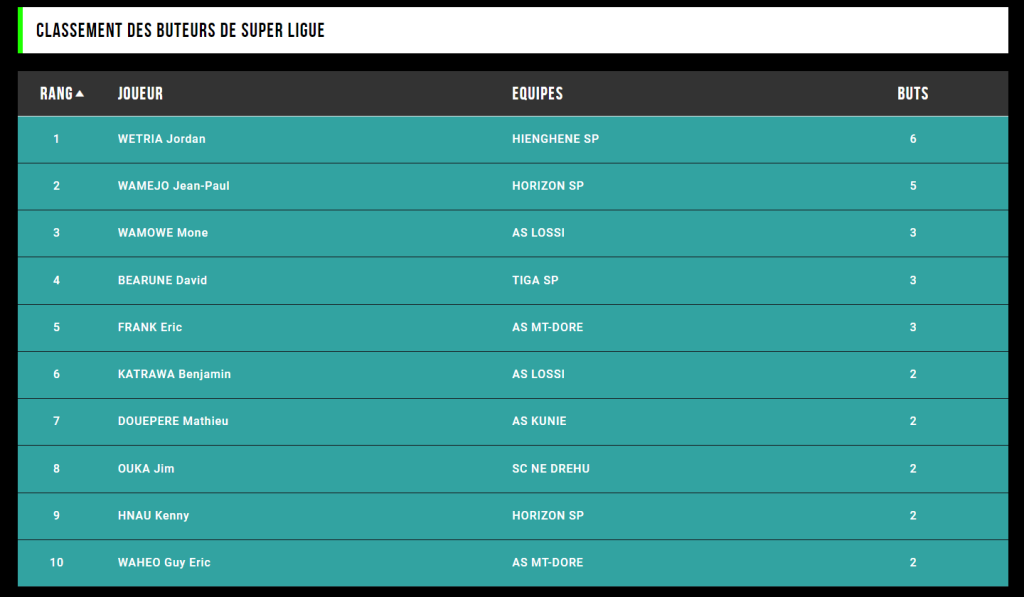The height and width of the screenshot is (597, 1024).
Task: Select player WAMEJO Jean-Paul
Action: 174,186
